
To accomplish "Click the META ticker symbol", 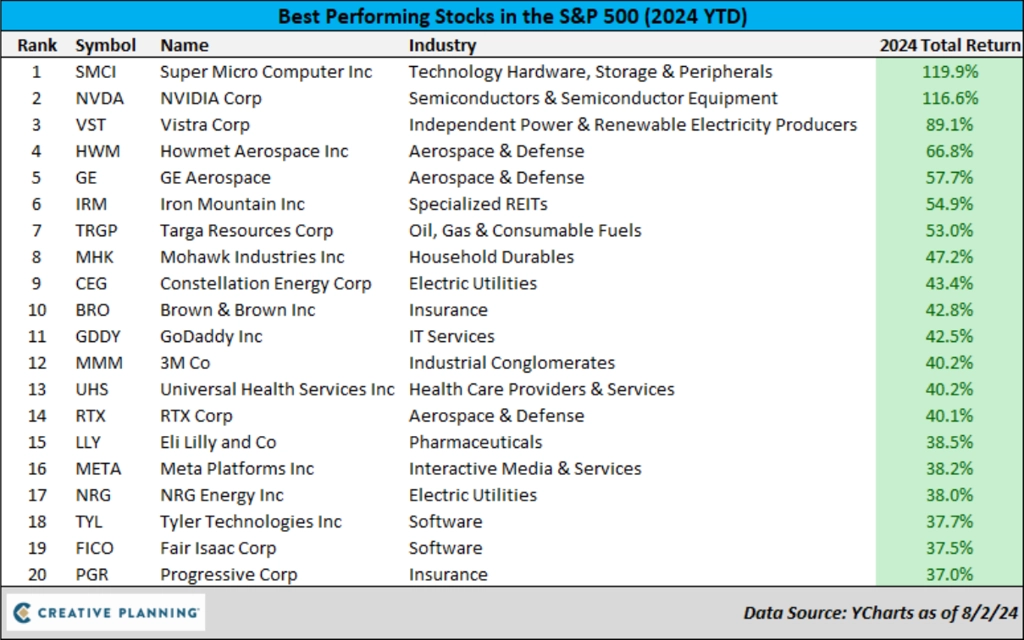I will pos(98,468).
